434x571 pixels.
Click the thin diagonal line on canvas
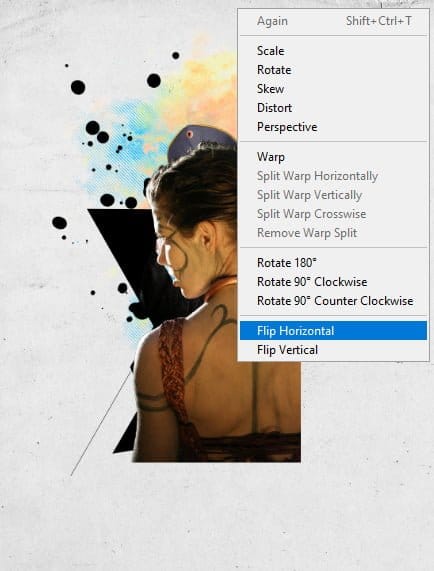[x=101, y=424]
